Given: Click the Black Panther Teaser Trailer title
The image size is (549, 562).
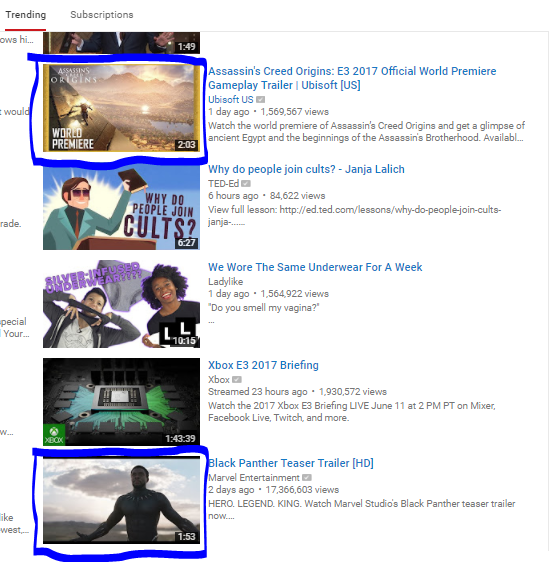Looking at the screenshot, I should pos(291,463).
